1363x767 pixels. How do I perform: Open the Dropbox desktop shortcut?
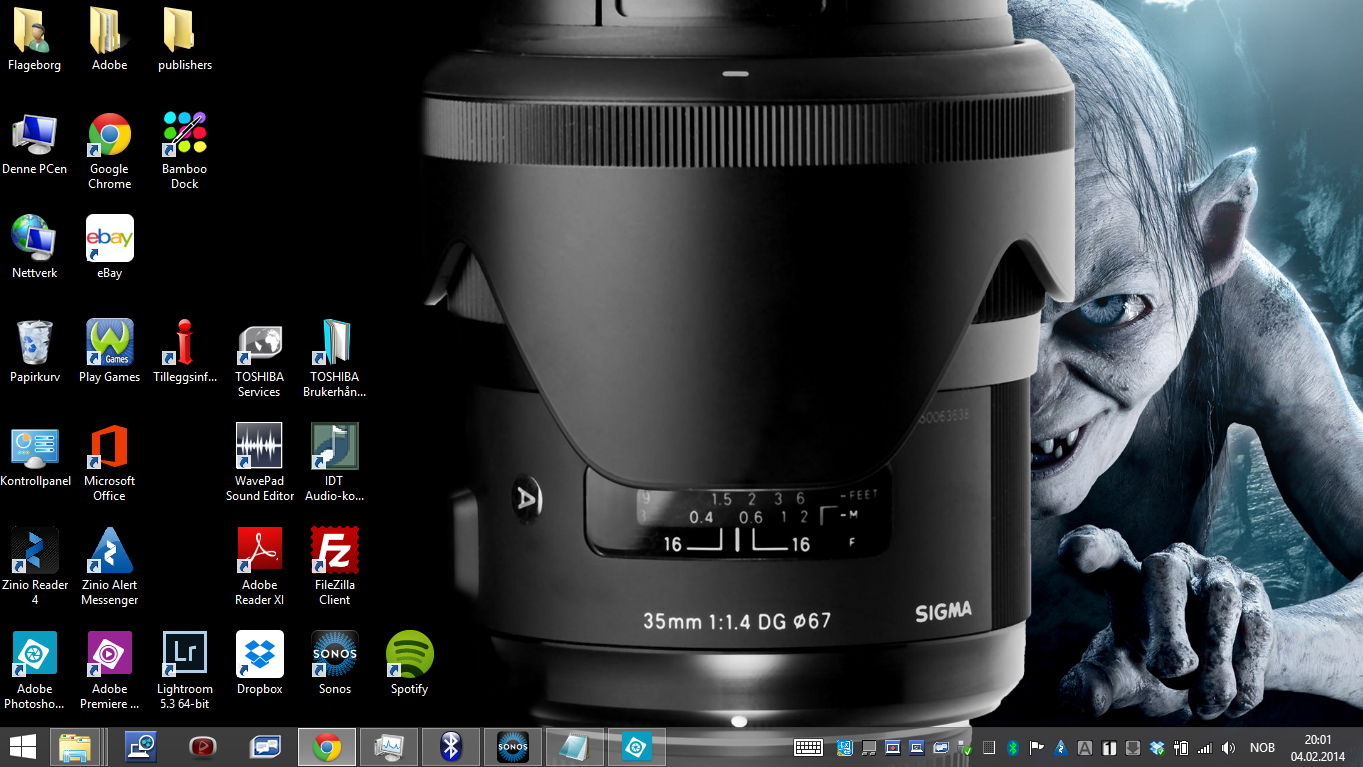pos(259,664)
